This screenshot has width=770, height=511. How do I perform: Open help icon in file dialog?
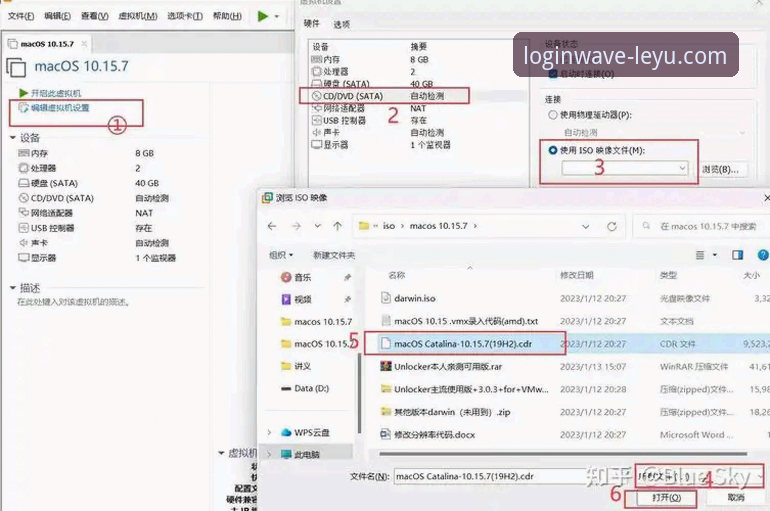click(x=763, y=255)
